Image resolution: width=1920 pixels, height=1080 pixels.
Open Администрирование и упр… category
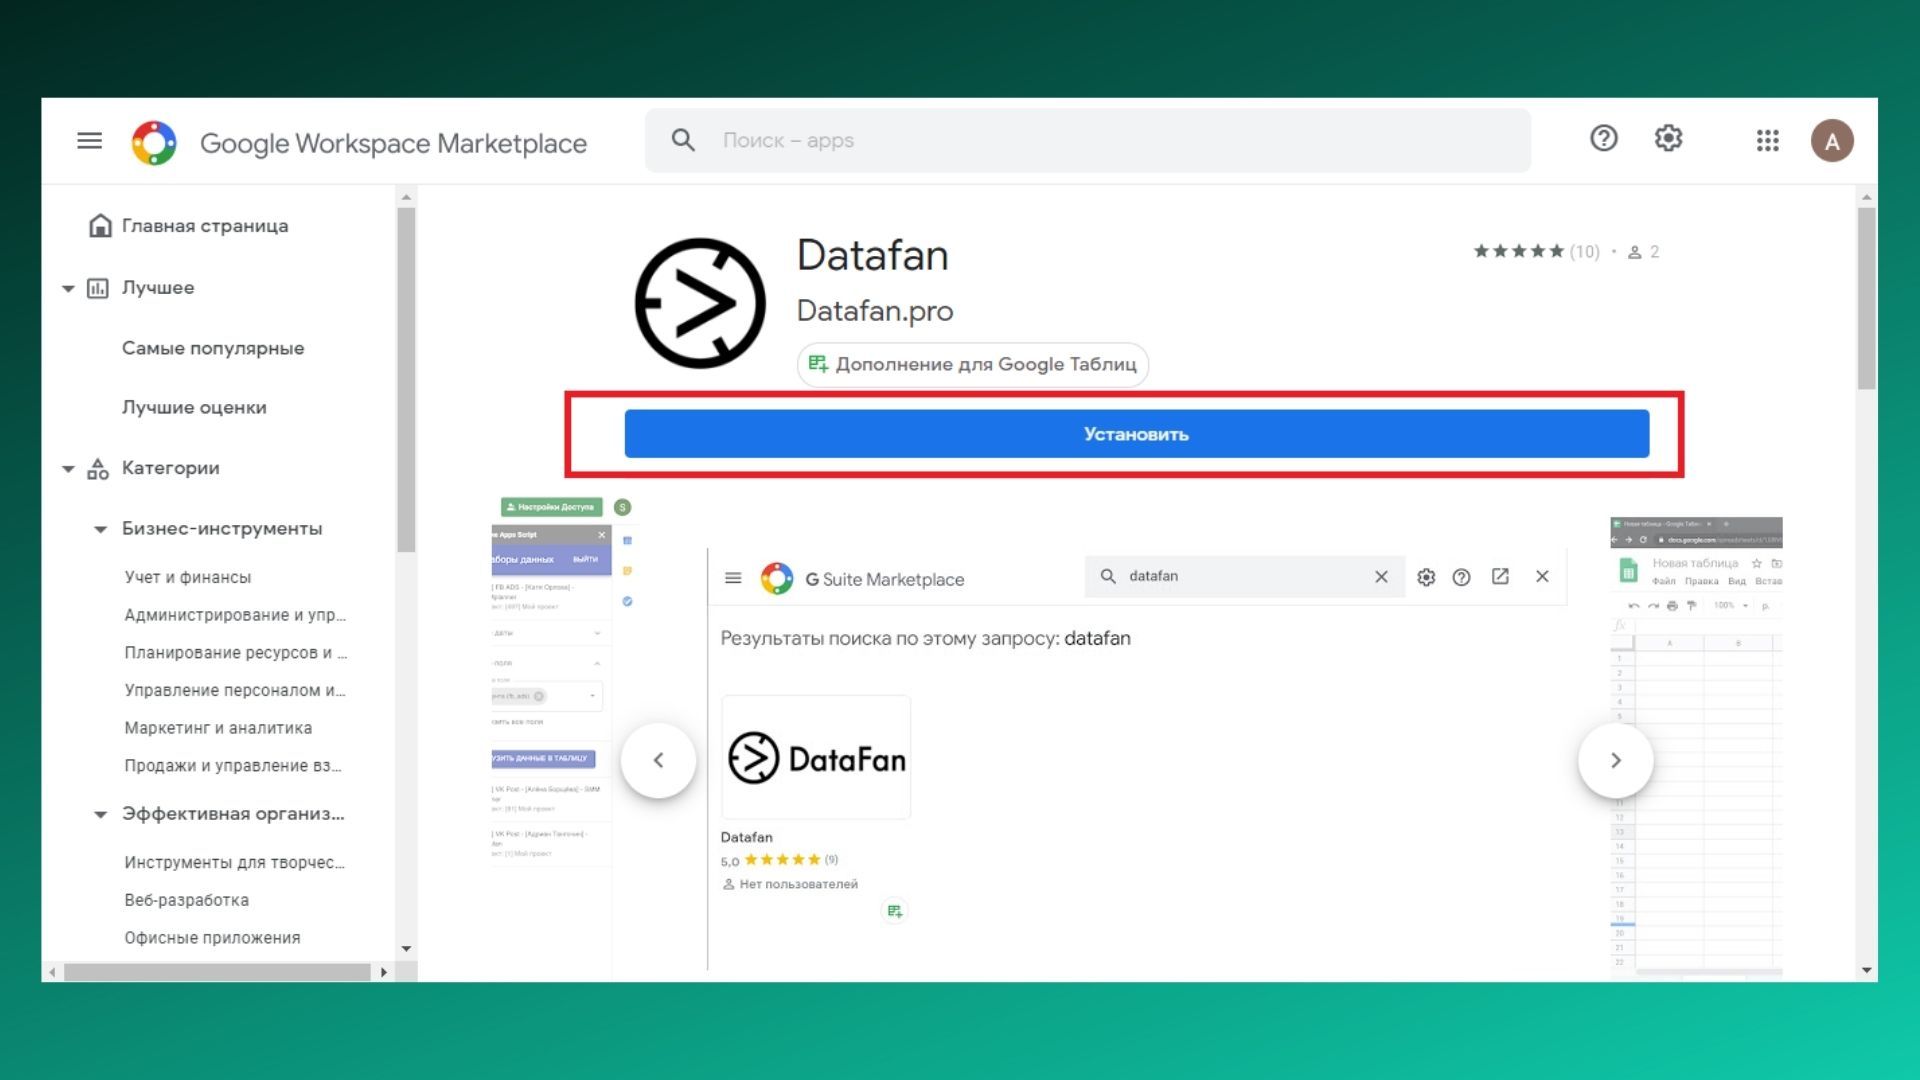(x=235, y=615)
